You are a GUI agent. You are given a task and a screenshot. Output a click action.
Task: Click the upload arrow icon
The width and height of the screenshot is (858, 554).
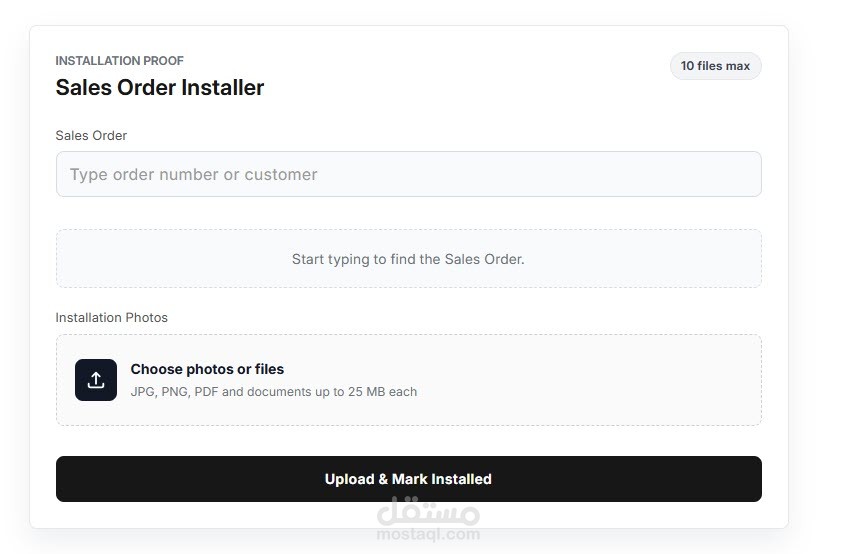click(x=96, y=380)
